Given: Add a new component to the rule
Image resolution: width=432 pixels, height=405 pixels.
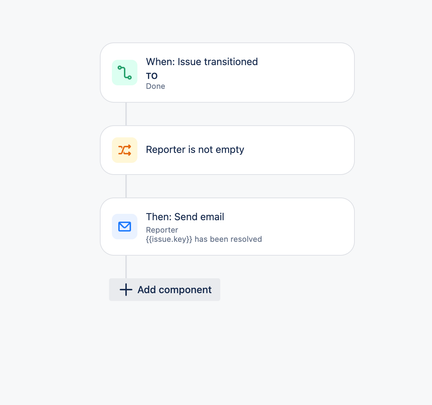Looking at the screenshot, I should pyautogui.click(x=165, y=290).
